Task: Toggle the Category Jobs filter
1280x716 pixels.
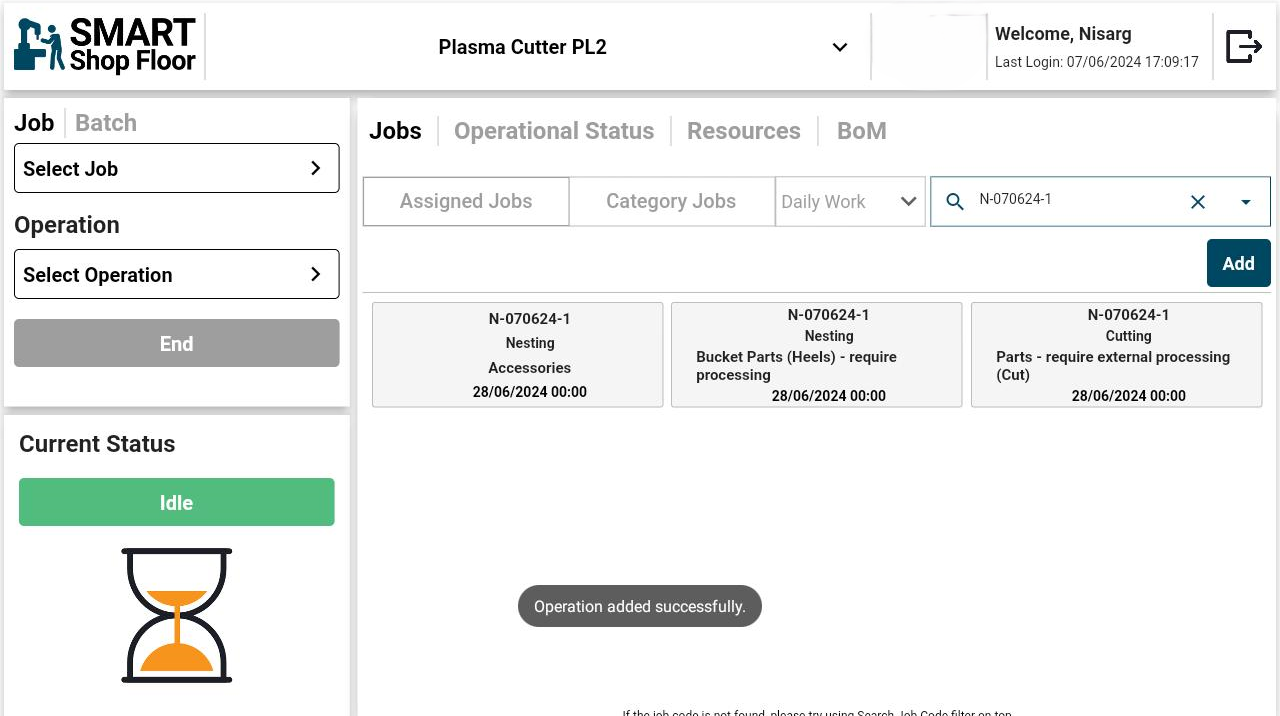Action: (671, 202)
